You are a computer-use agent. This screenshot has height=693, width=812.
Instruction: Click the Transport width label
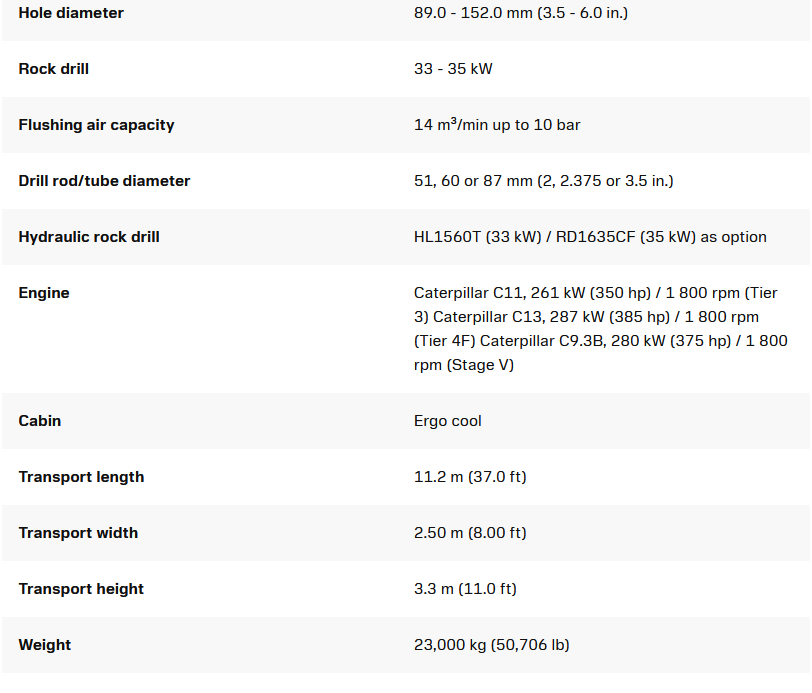click(78, 533)
